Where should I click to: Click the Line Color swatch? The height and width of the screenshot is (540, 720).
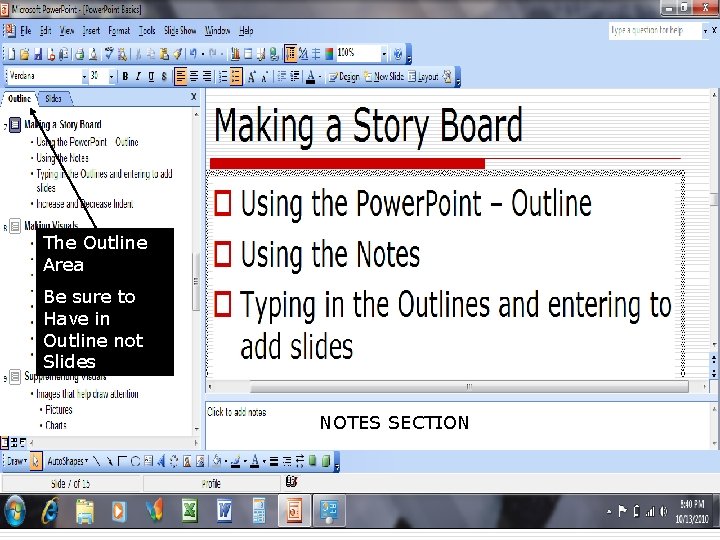(236, 461)
